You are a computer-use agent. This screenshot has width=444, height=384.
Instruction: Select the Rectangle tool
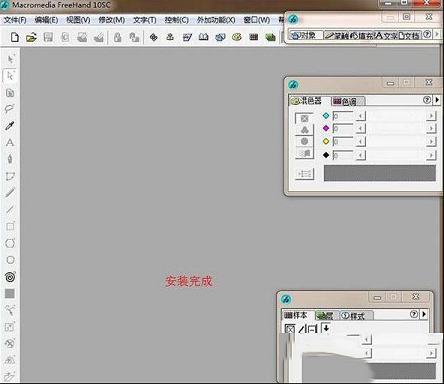click(x=10, y=226)
